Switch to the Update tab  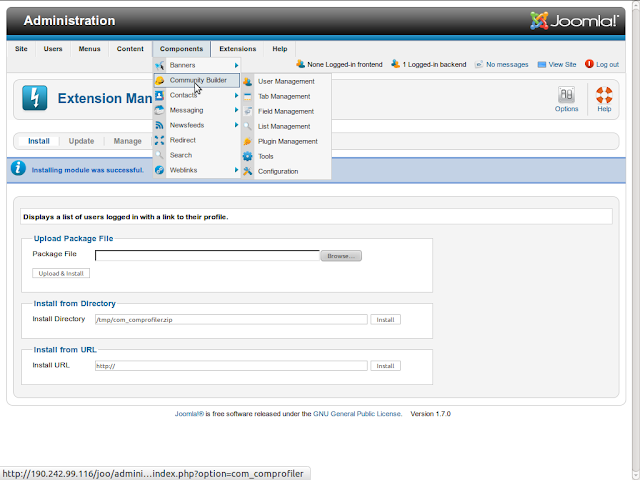81,141
